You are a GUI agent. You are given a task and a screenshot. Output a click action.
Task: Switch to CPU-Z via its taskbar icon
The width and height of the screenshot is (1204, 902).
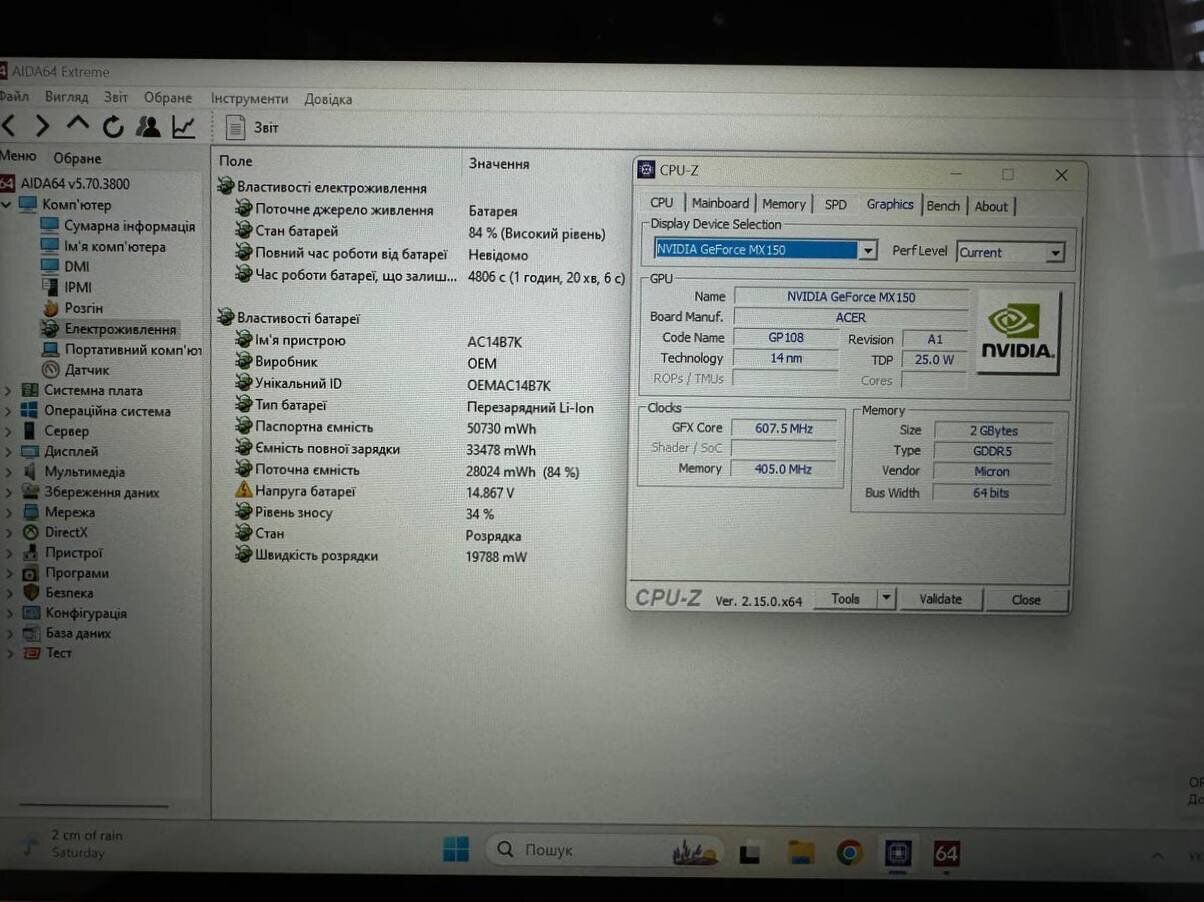[x=897, y=853]
